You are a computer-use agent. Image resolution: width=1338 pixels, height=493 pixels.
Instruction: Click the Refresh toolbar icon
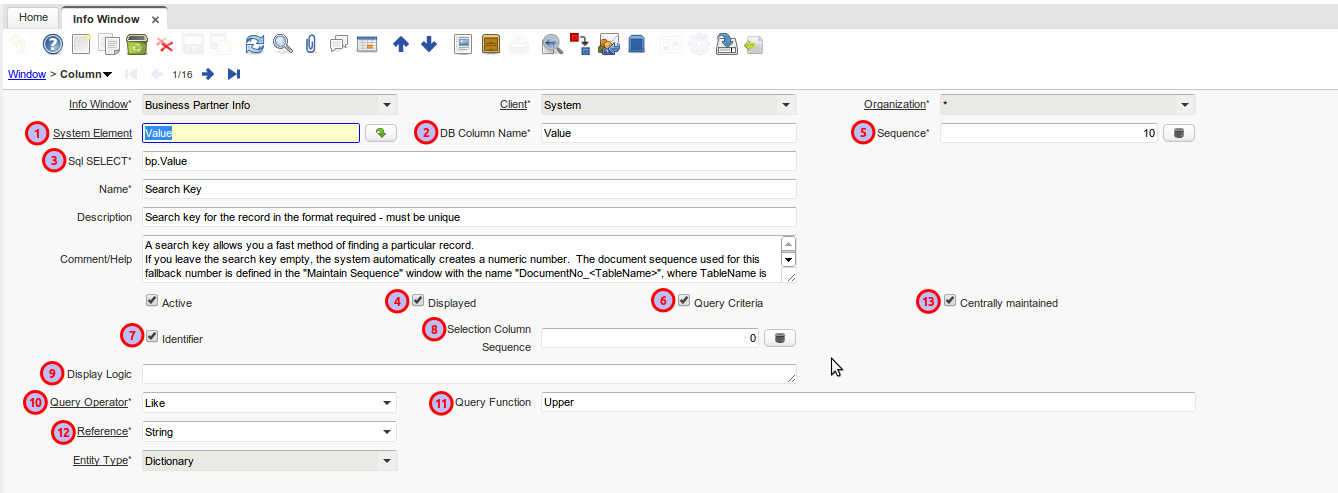coord(255,44)
